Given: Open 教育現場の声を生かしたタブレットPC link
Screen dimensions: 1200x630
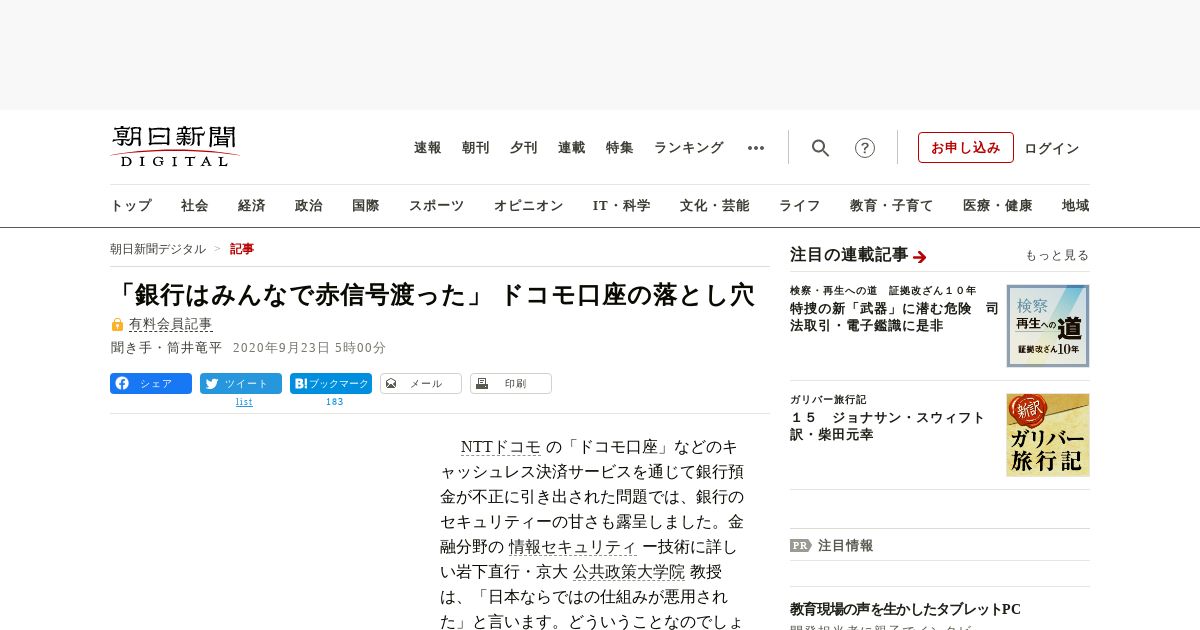Looking at the screenshot, I should [905, 609].
